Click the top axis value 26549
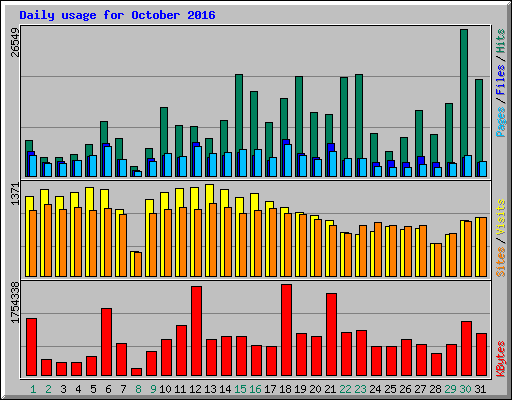 [x=15, y=42]
